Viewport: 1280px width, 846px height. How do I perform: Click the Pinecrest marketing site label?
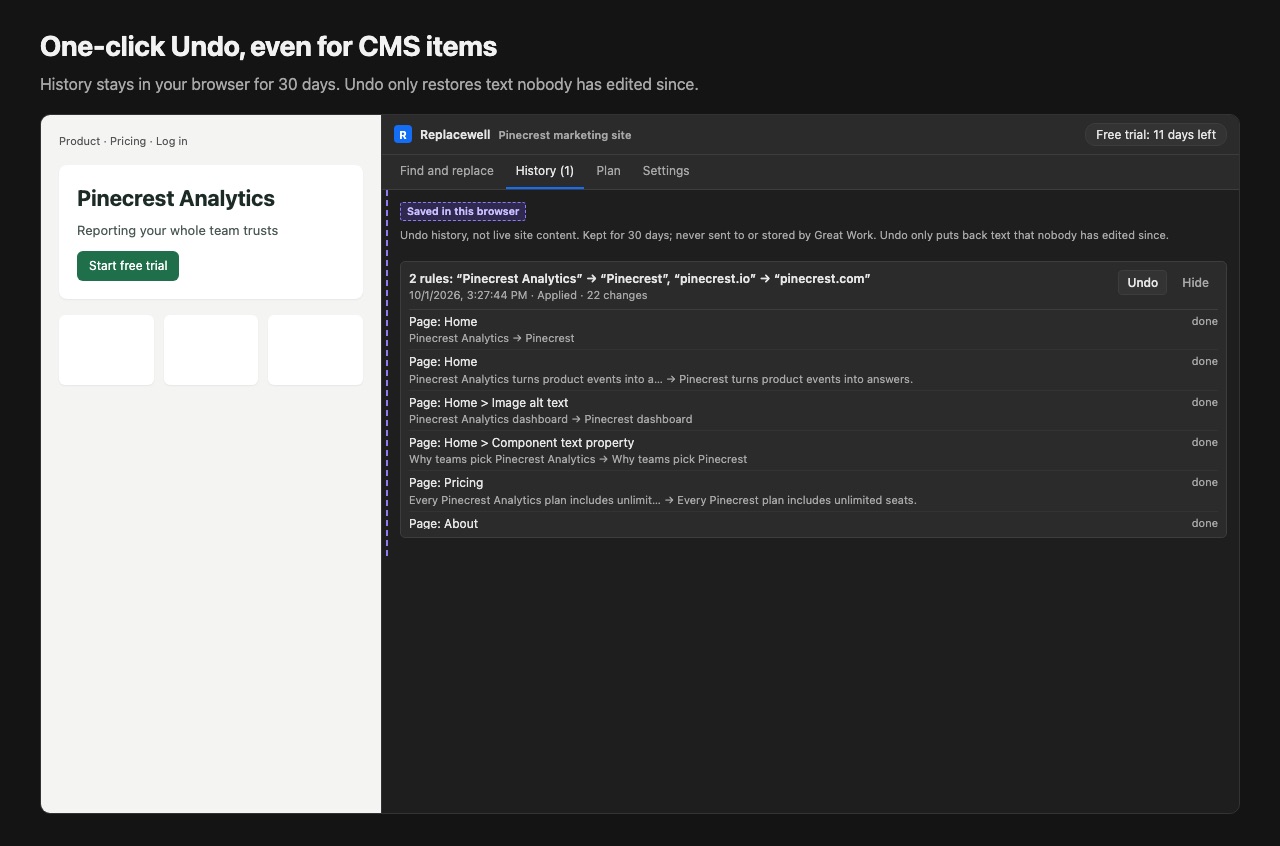tap(565, 135)
